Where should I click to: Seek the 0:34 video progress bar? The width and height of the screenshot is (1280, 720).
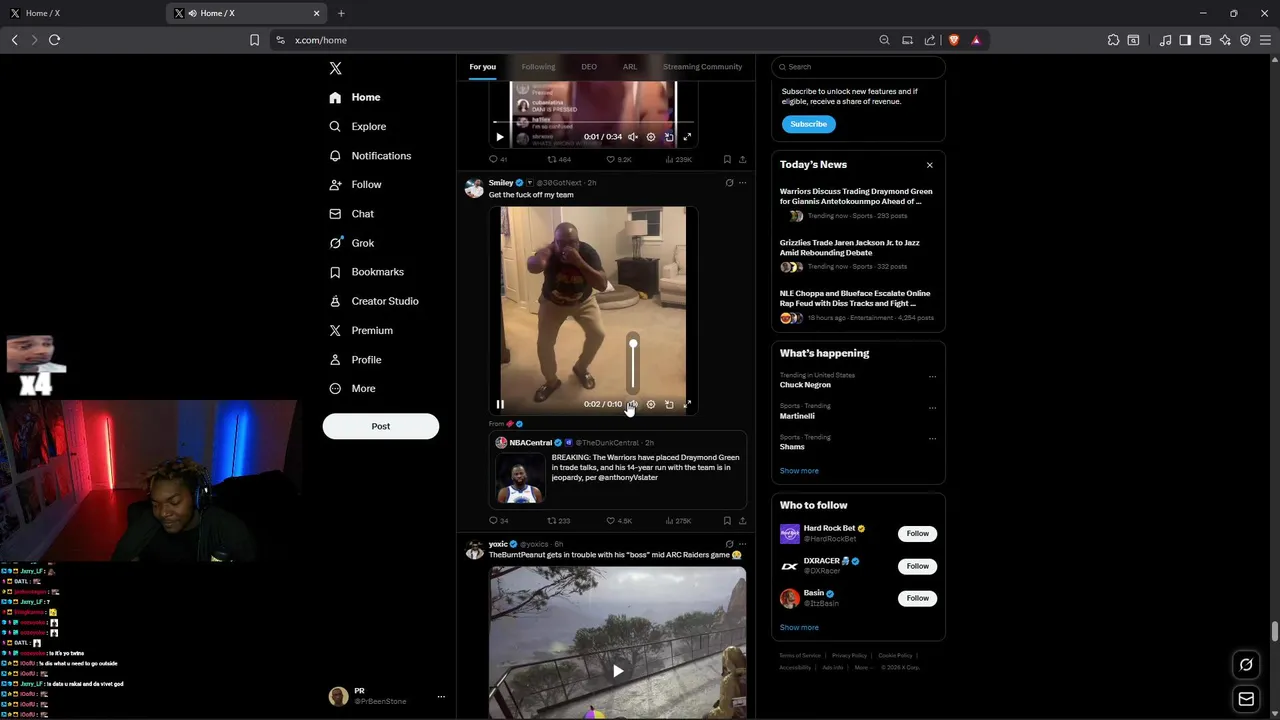[593, 123]
